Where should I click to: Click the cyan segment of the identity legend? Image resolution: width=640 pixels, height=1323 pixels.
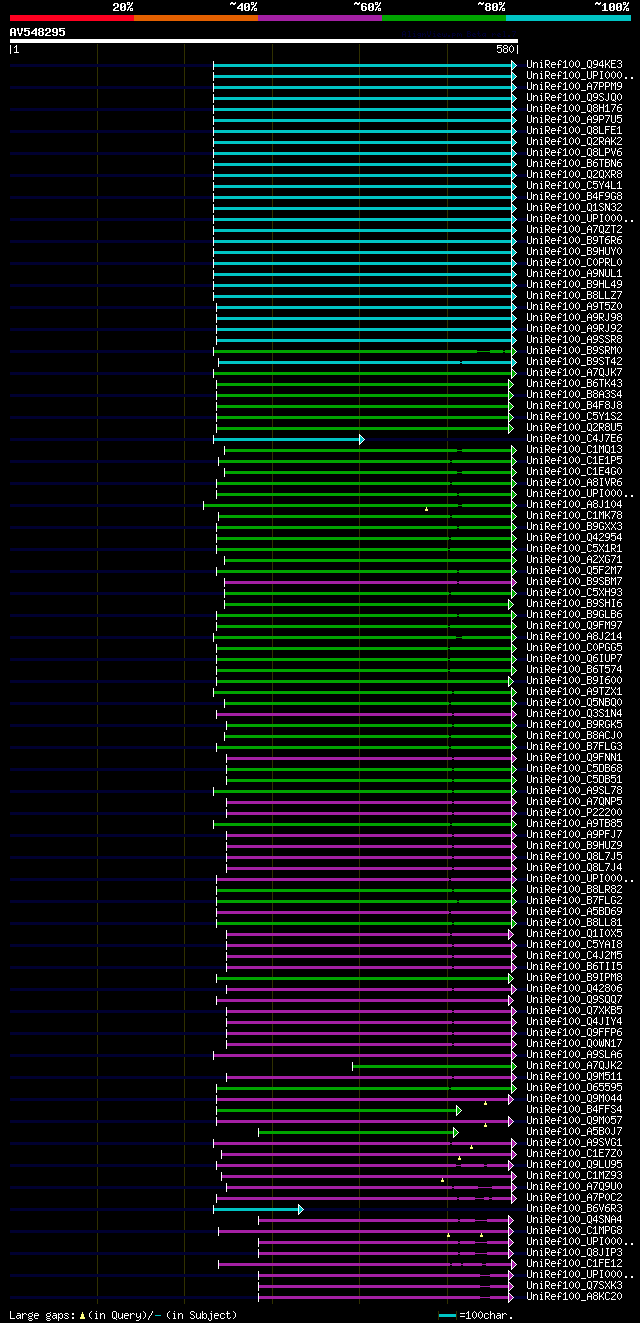coord(568,18)
